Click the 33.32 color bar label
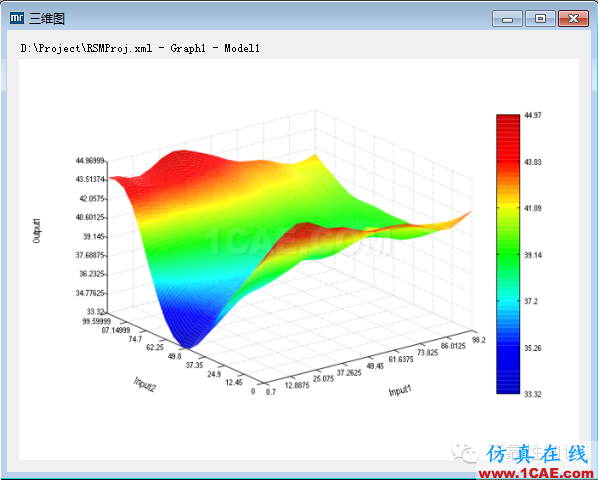The width and height of the screenshot is (598, 481). (532, 394)
